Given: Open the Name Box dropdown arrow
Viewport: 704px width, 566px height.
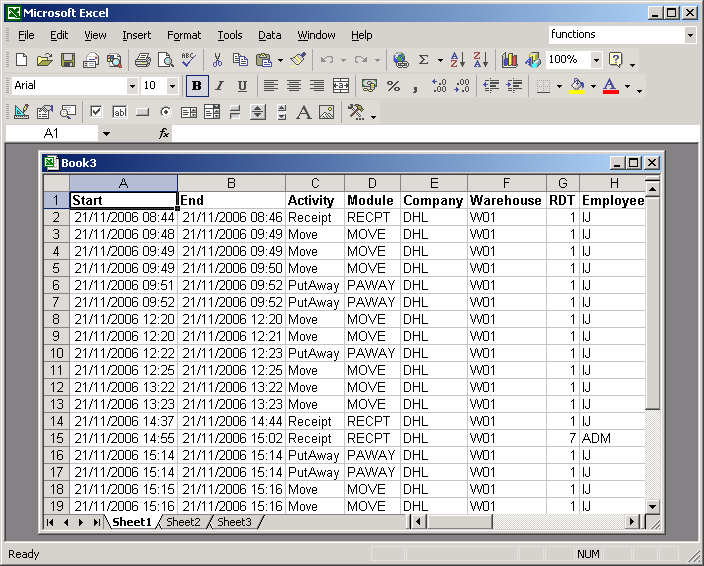Looking at the screenshot, I should pos(106,133).
